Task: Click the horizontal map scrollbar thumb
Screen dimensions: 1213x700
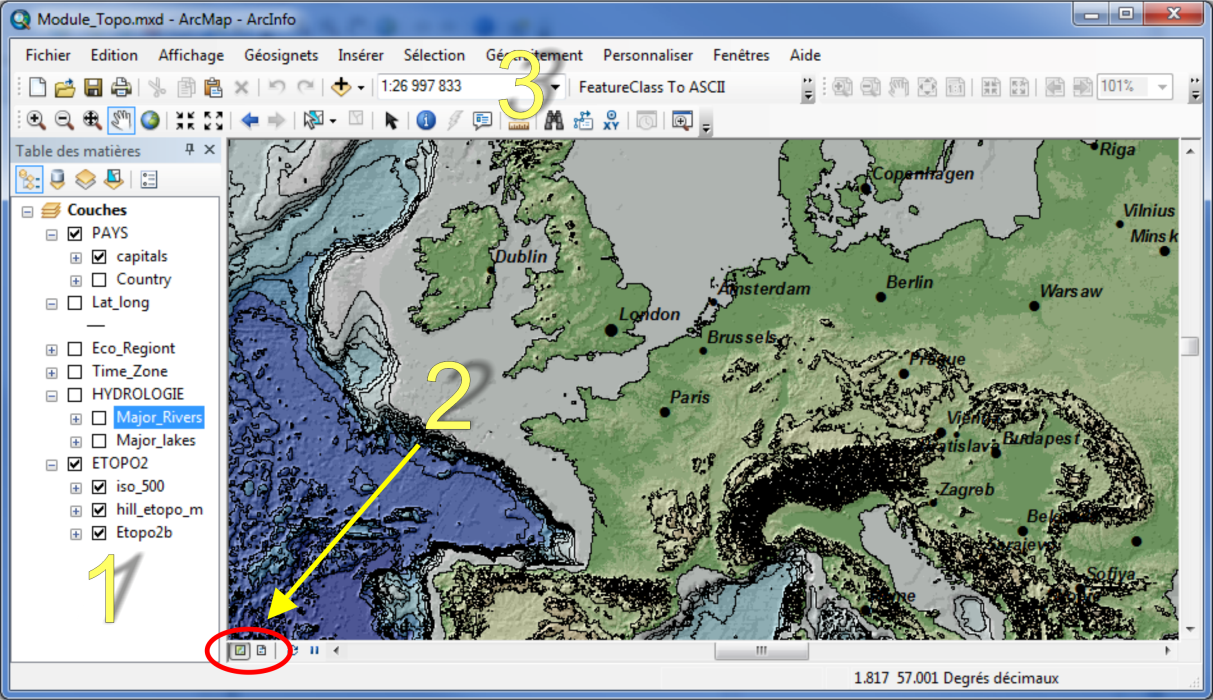Action: (754, 651)
